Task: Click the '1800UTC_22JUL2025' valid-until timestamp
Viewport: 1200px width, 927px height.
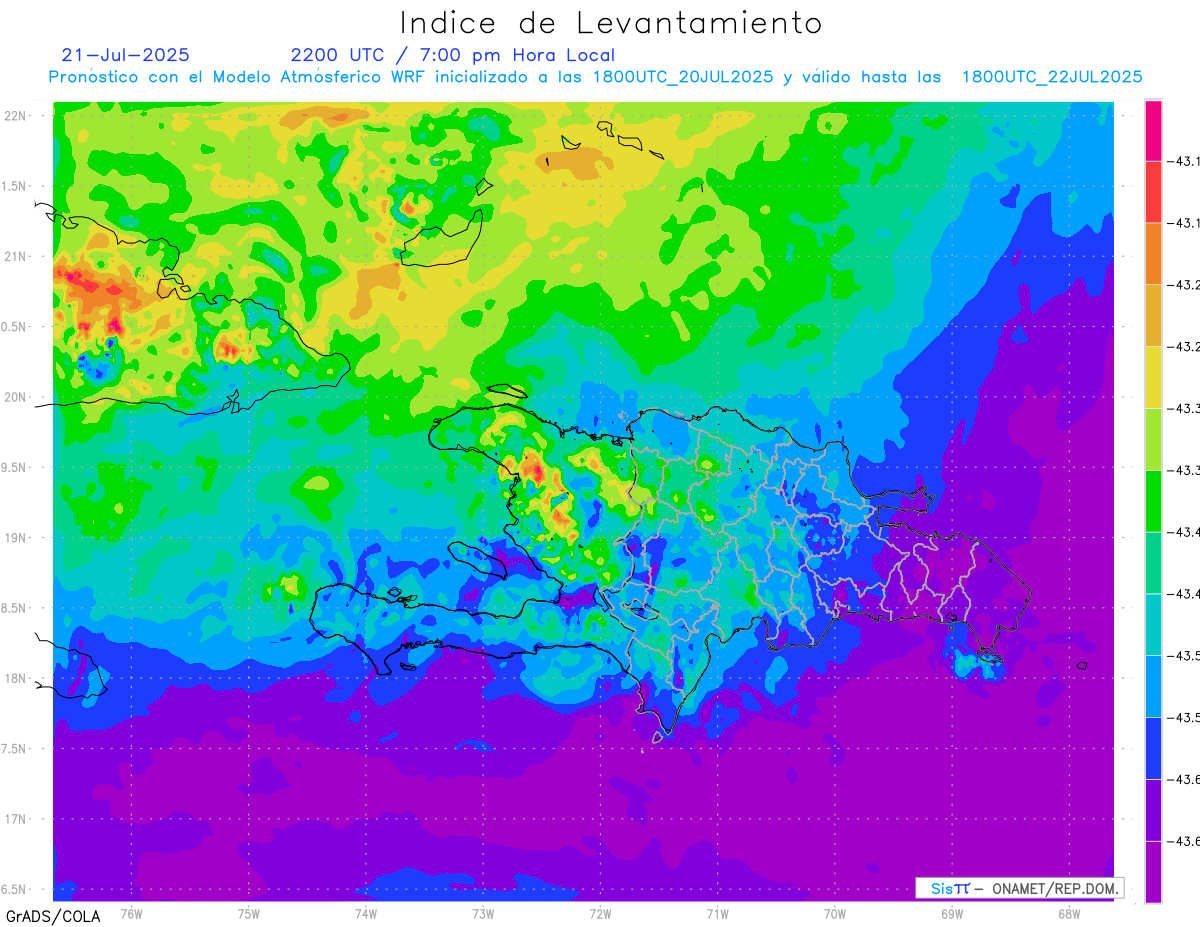Action: click(1052, 77)
